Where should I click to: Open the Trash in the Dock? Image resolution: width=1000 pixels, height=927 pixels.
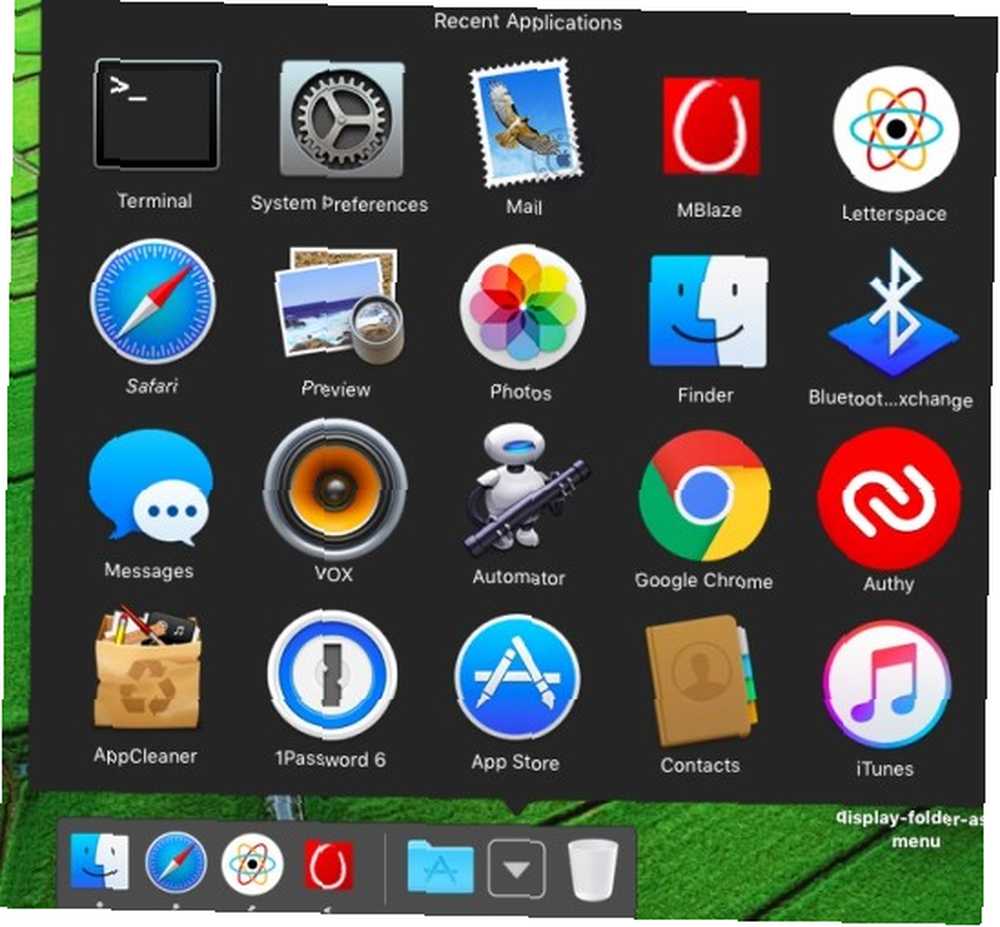click(x=592, y=868)
